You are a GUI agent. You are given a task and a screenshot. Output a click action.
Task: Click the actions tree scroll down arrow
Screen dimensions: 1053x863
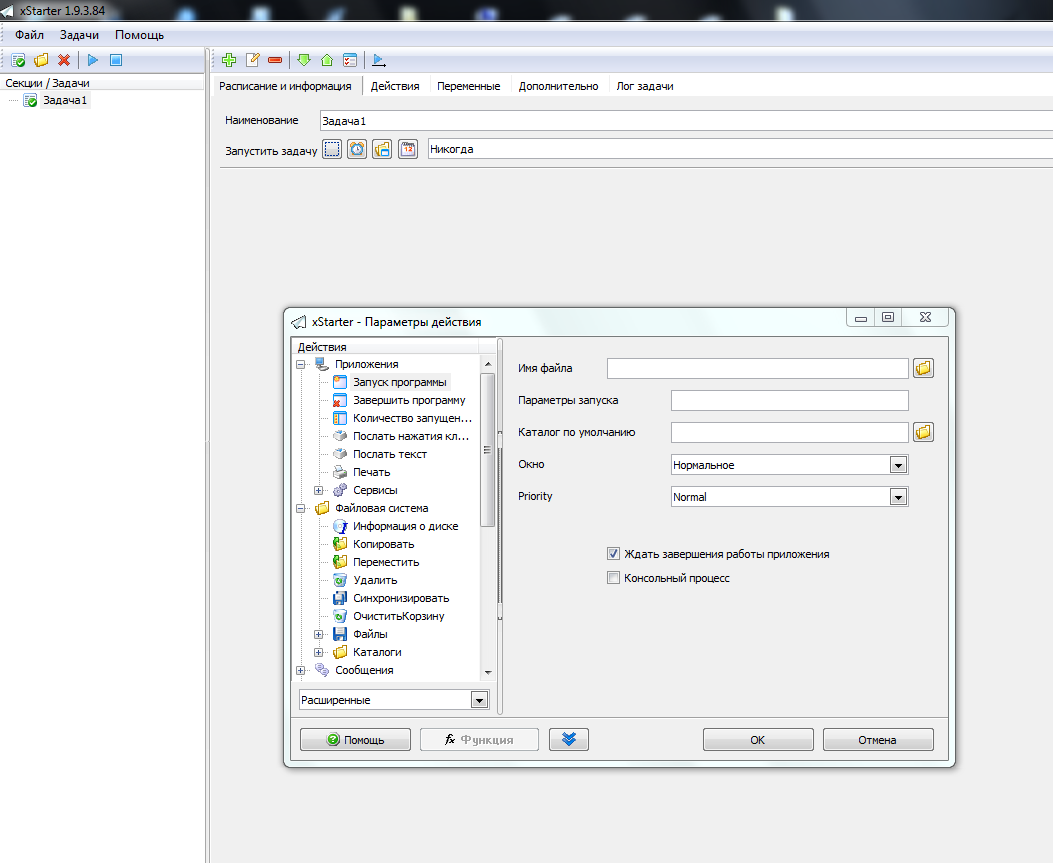pyautogui.click(x=488, y=672)
